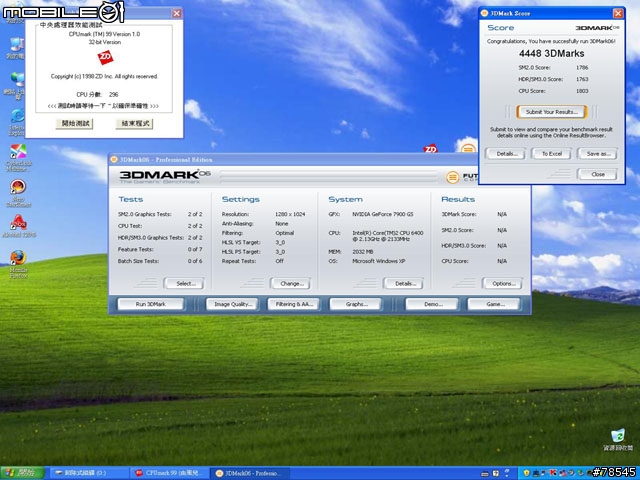The height and width of the screenshot is (480, 640).
Task: Click memory value '2032 MB'
Action: click(x=362, y=252)
